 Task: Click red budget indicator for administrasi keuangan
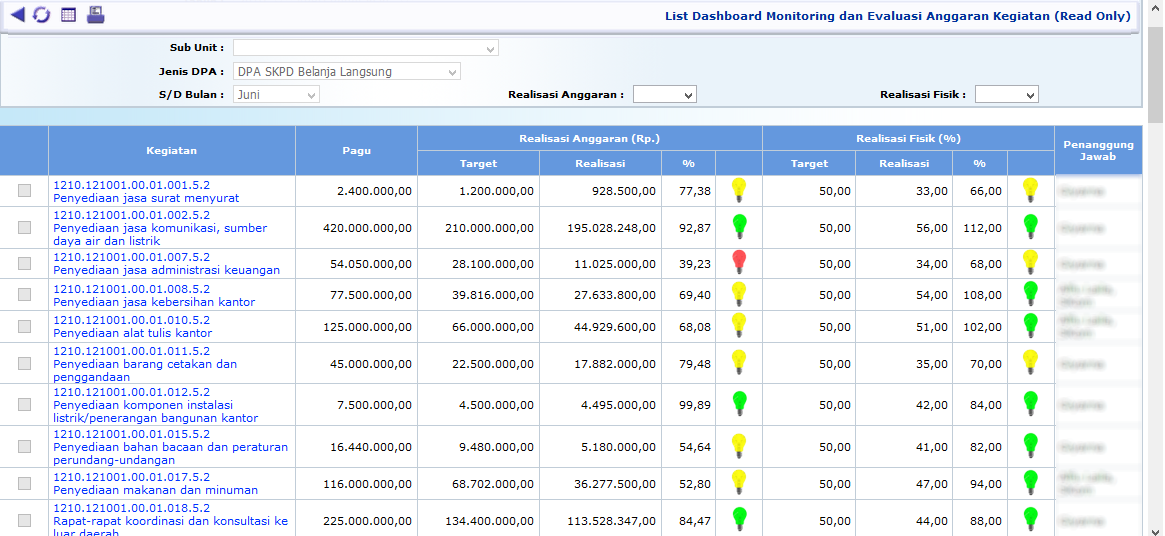pyautogui.click(x=739, y=263)
